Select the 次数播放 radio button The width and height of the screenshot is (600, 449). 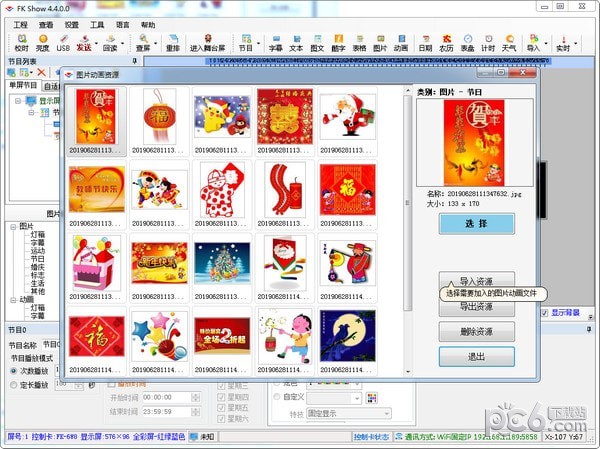click(13, 371)
